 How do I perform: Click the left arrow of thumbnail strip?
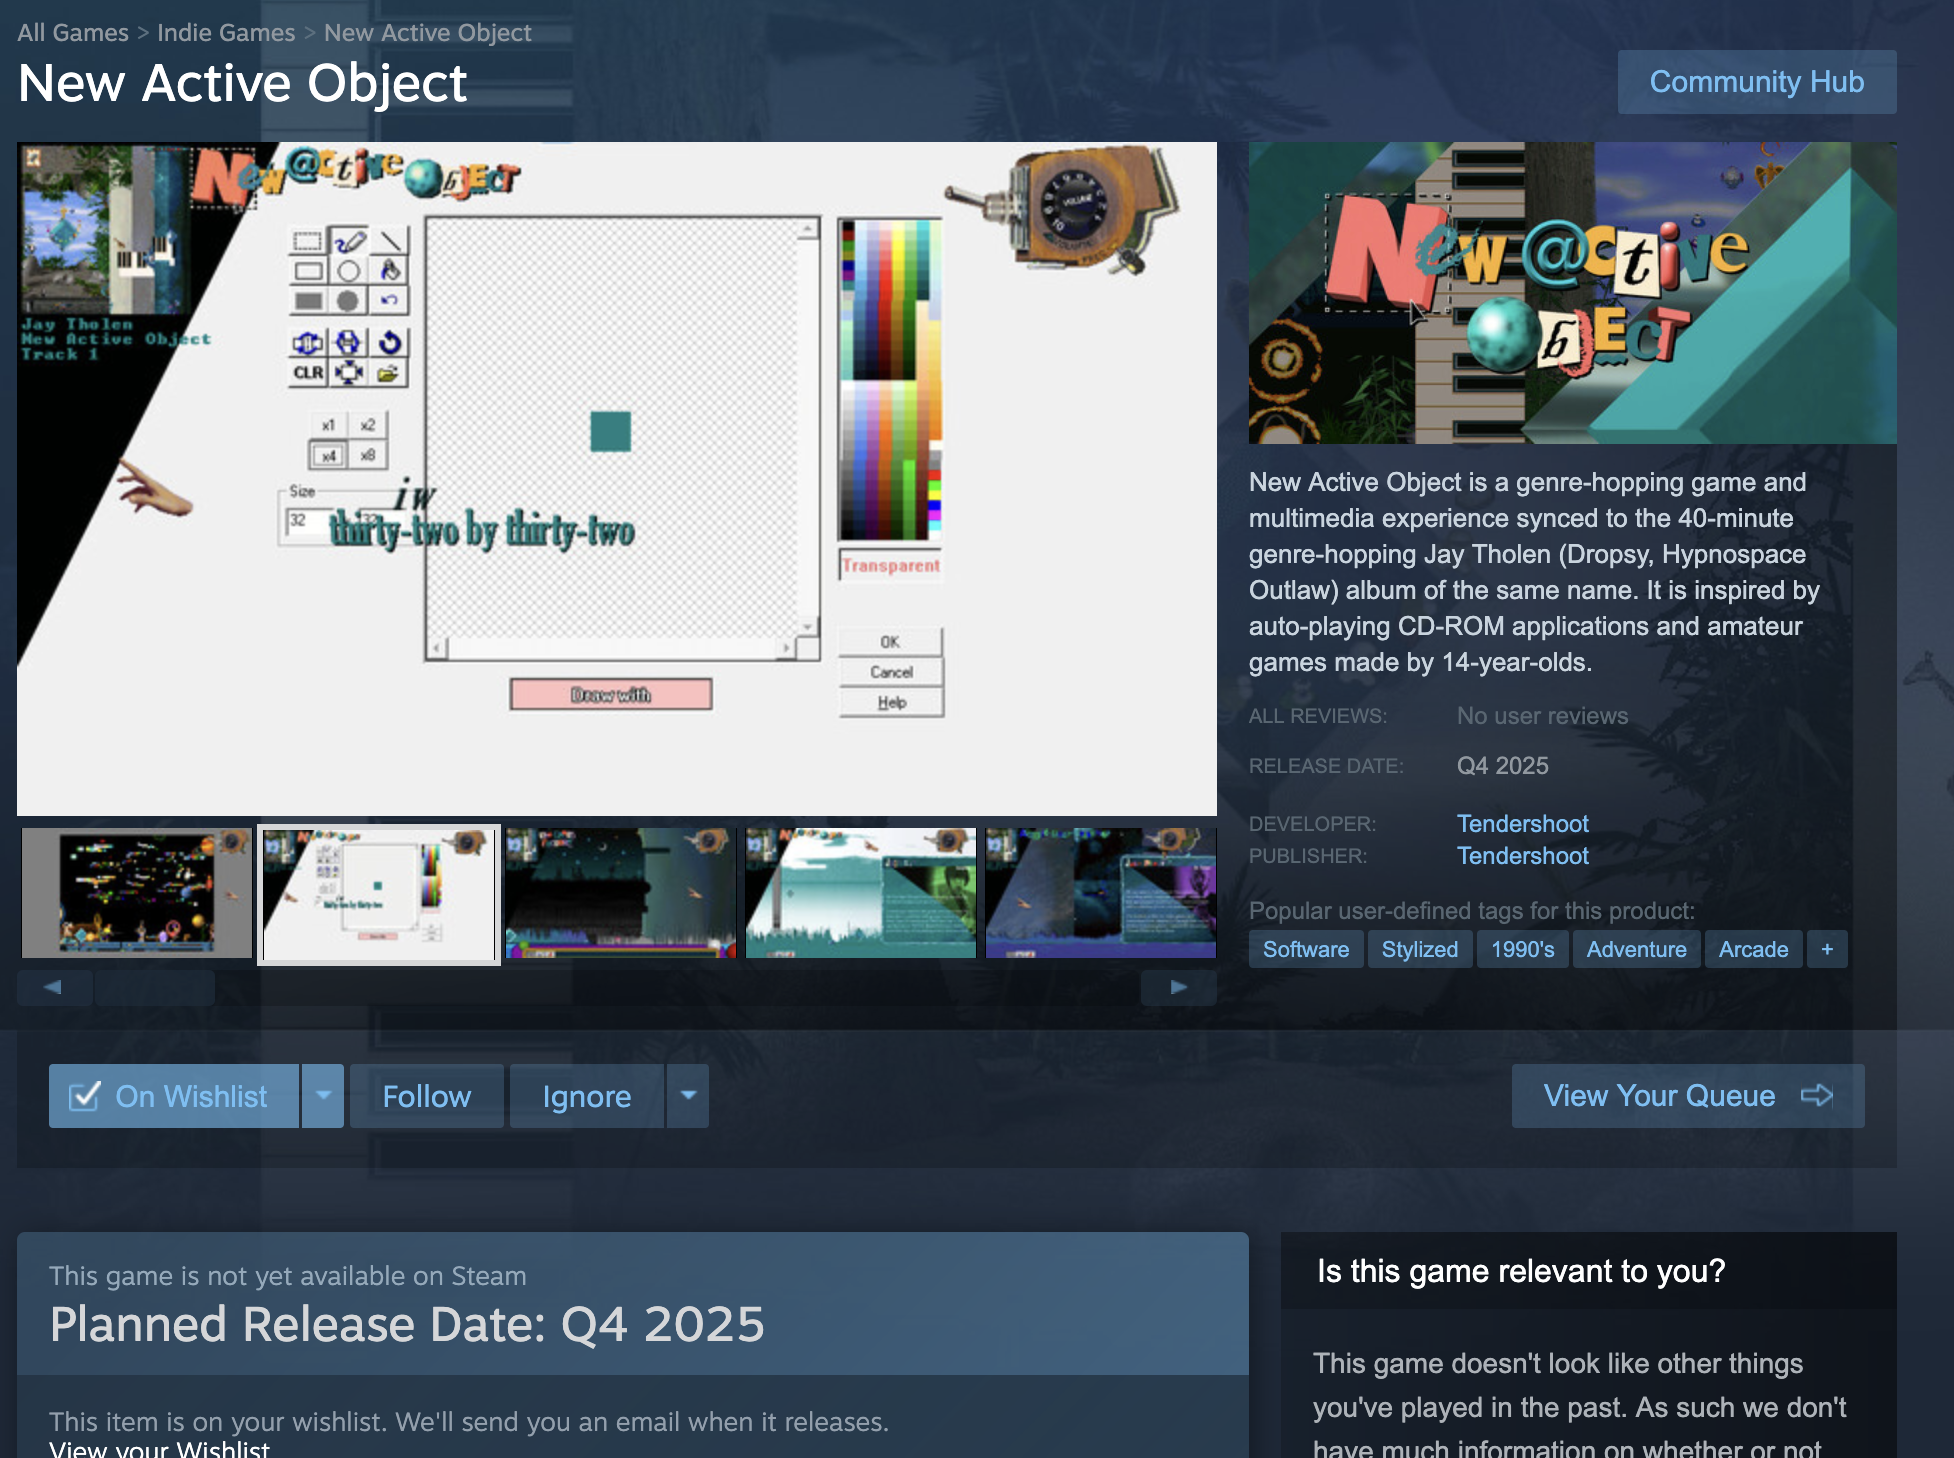tap(54, 987)
